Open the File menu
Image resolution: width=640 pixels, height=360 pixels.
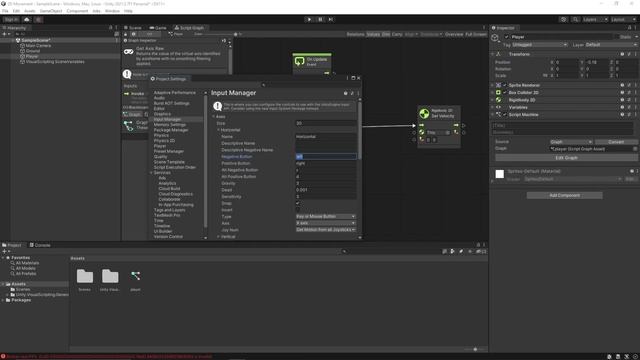[5, 11]
